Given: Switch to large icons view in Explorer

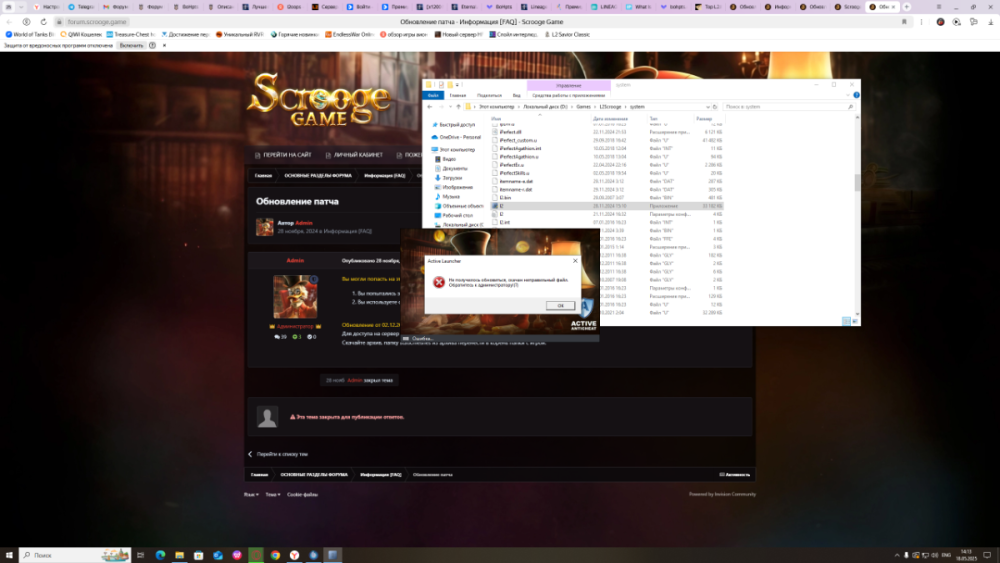Looking at the screenshot, I should pos(856,321).
